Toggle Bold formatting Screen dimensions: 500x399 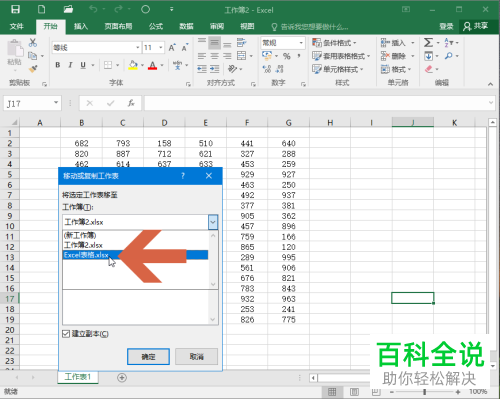tap(58, 65)
